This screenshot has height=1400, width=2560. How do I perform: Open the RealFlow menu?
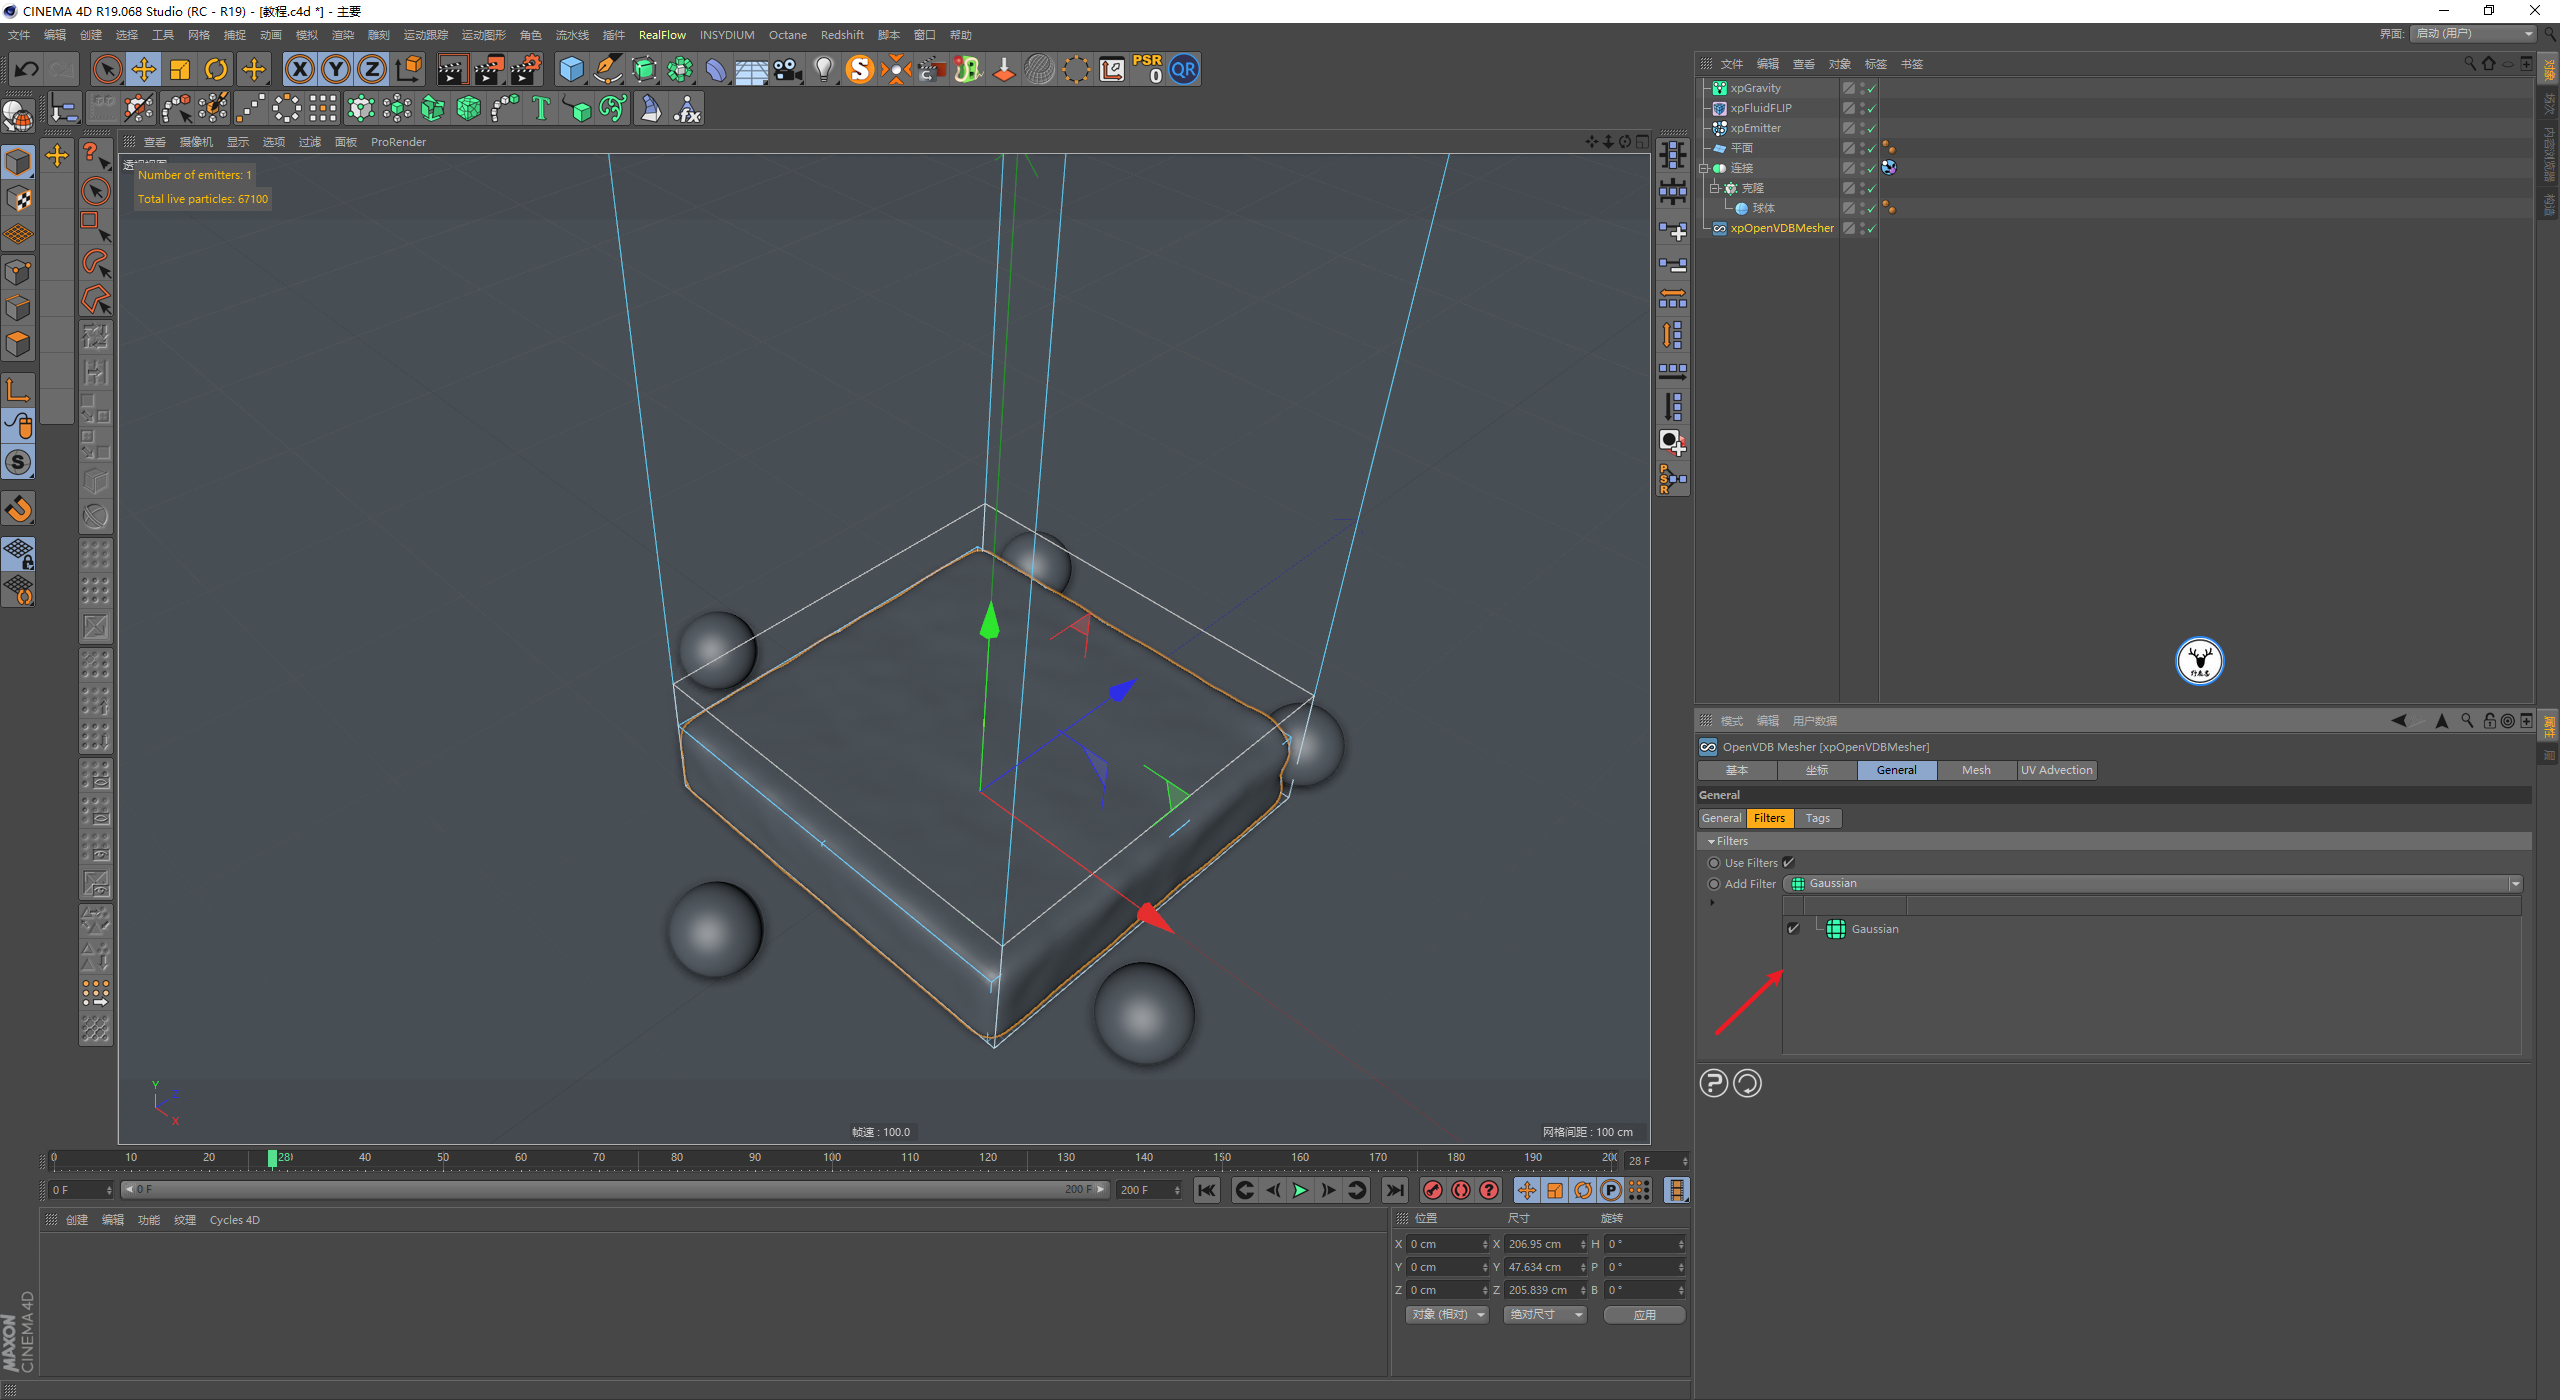(661, 35)
